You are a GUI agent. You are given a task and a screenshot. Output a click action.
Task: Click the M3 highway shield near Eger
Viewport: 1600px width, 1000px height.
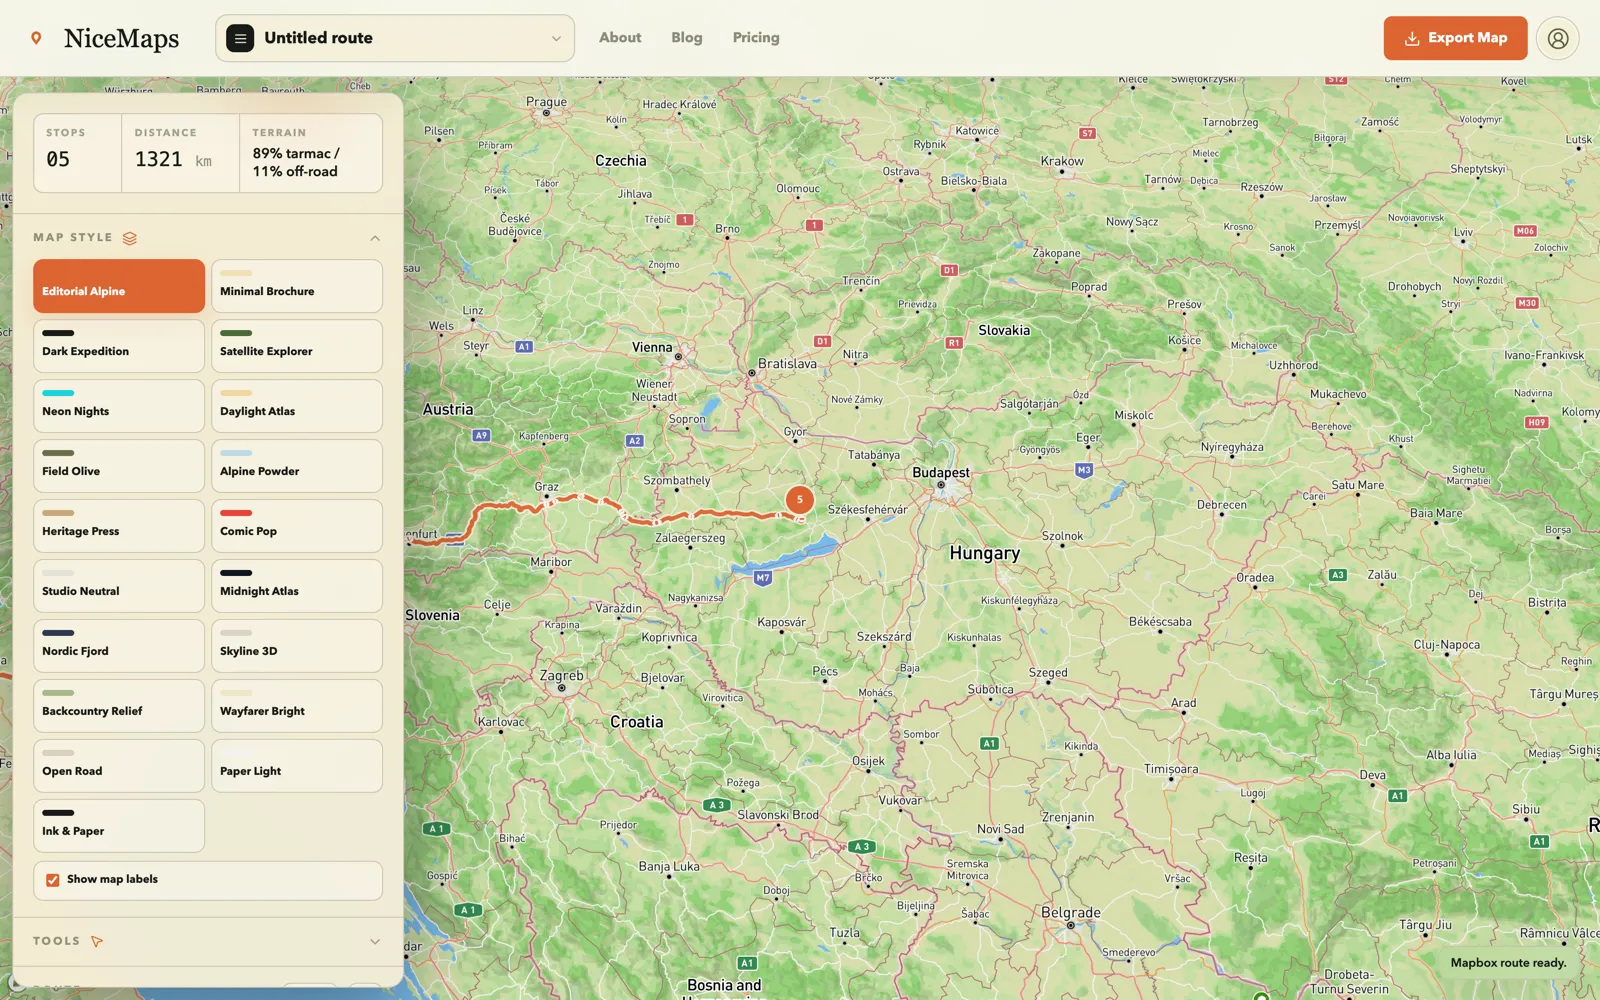pyautogui.click(x=1084, y=470)
